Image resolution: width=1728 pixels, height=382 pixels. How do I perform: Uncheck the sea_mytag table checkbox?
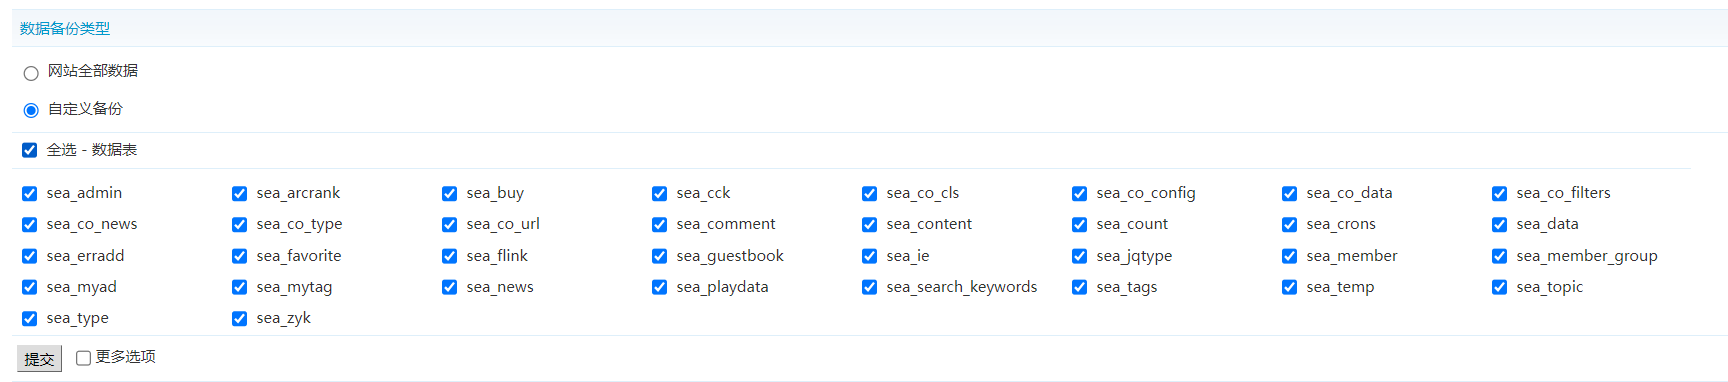pyautogui.click(x=240, y=288)
